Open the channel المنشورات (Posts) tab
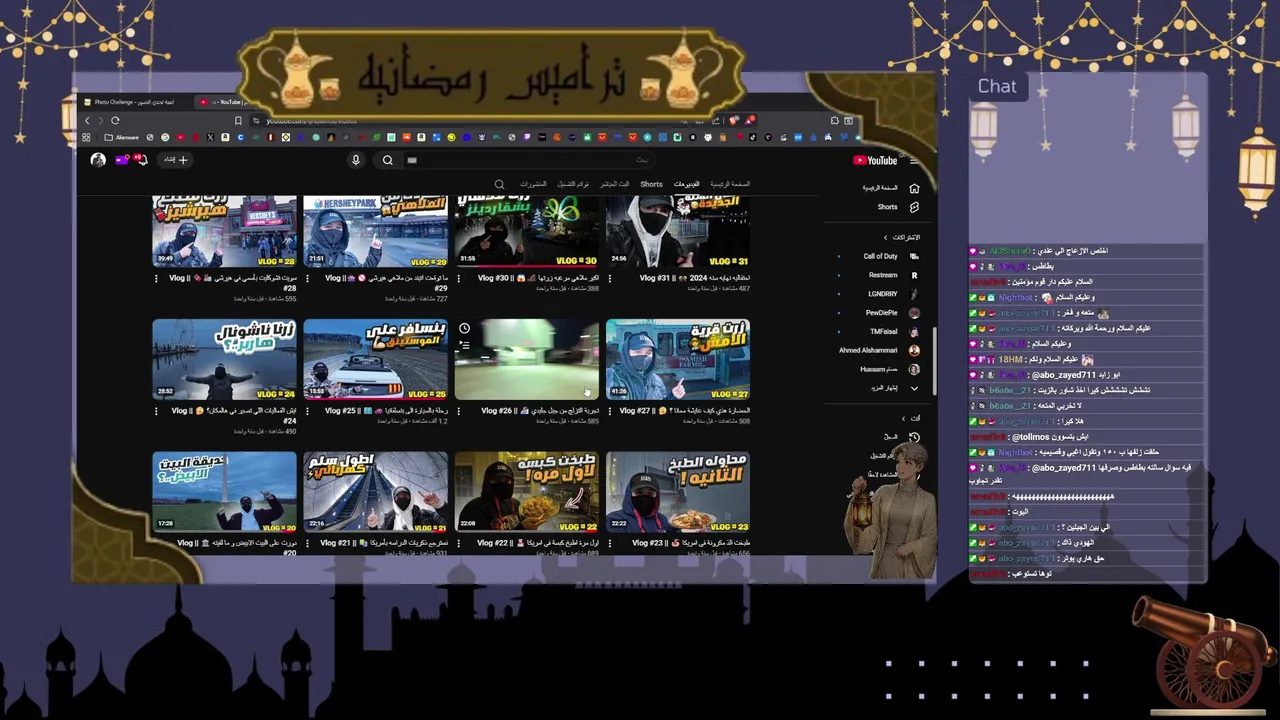The image size is (1280, 720). [532, 184]
